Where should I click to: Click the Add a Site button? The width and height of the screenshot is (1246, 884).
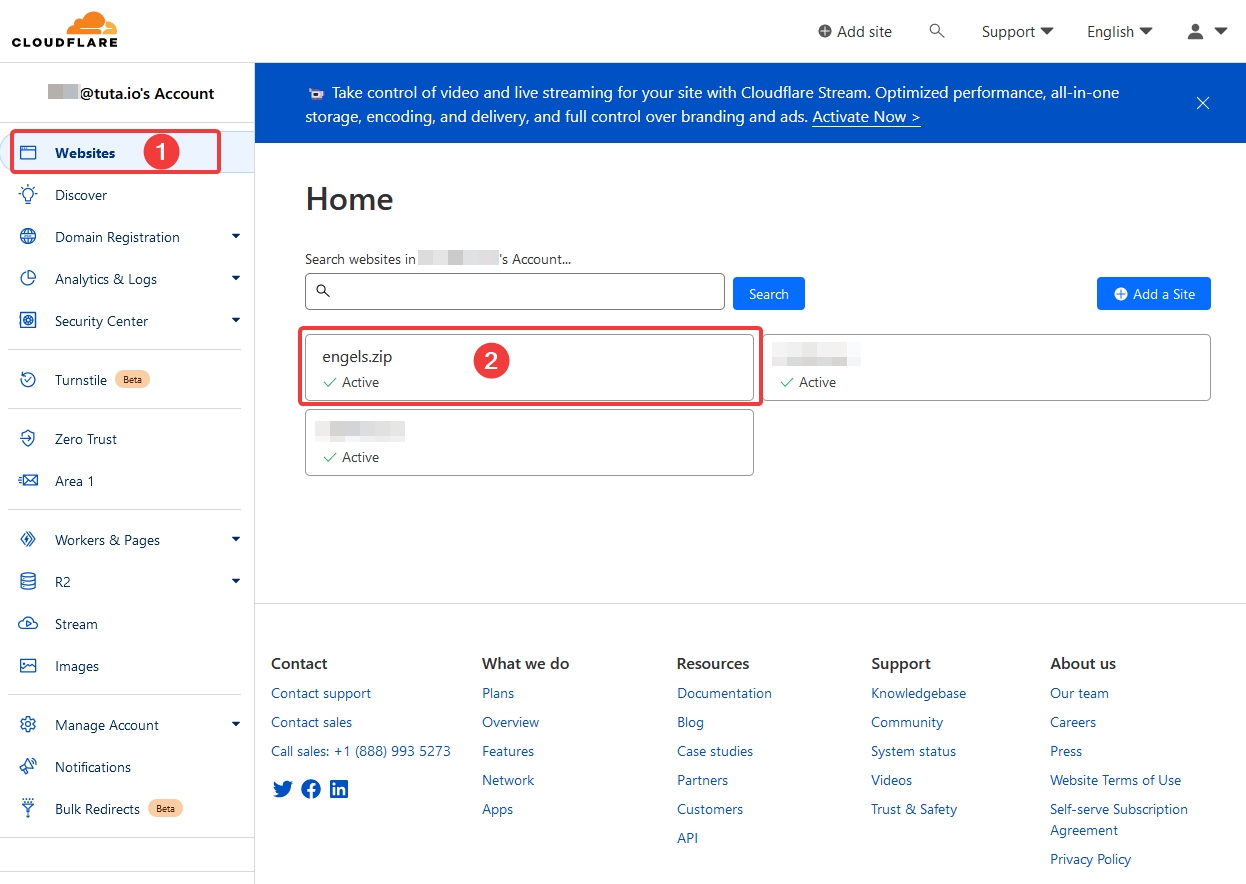tap(1153, 294)
